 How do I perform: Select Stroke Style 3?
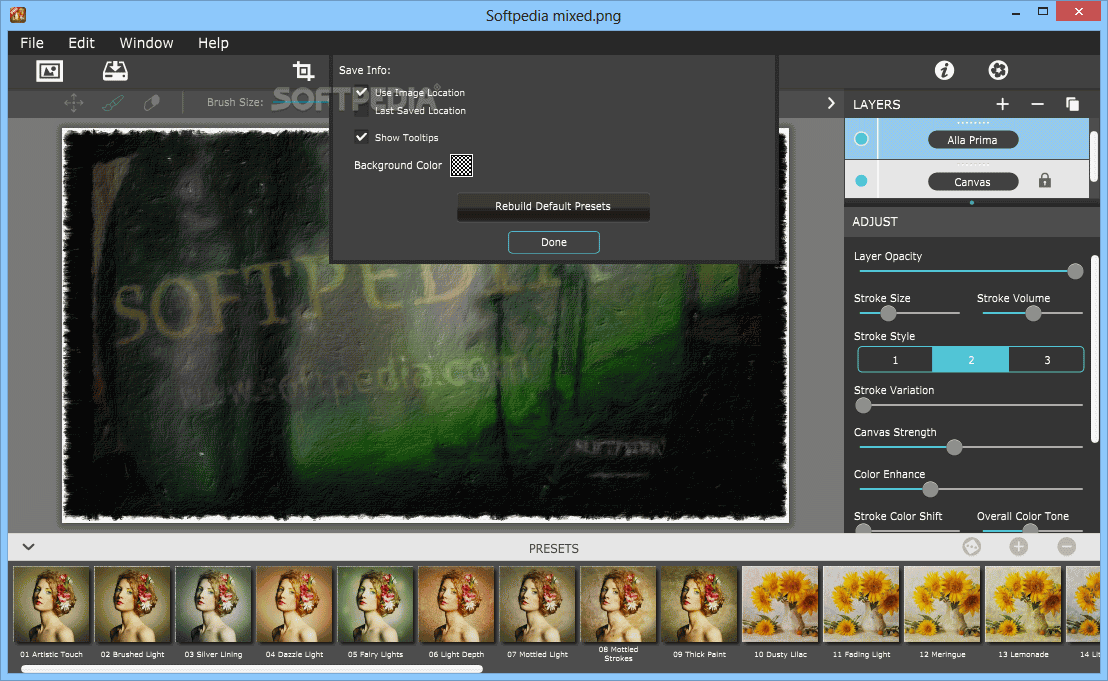click(1047, 360)
